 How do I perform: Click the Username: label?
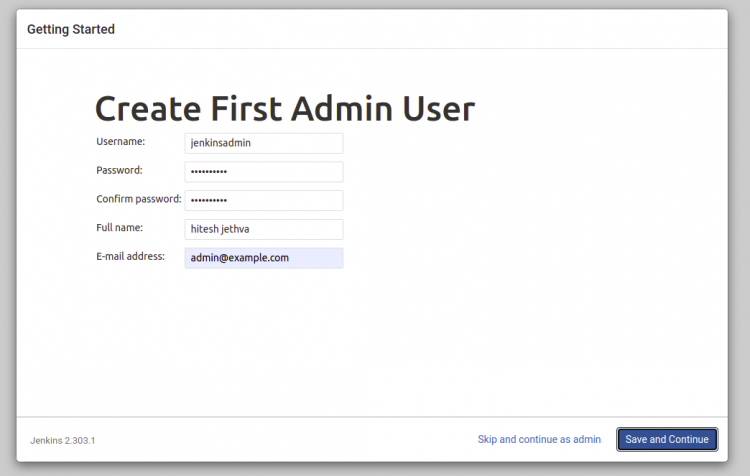(121, 142)
